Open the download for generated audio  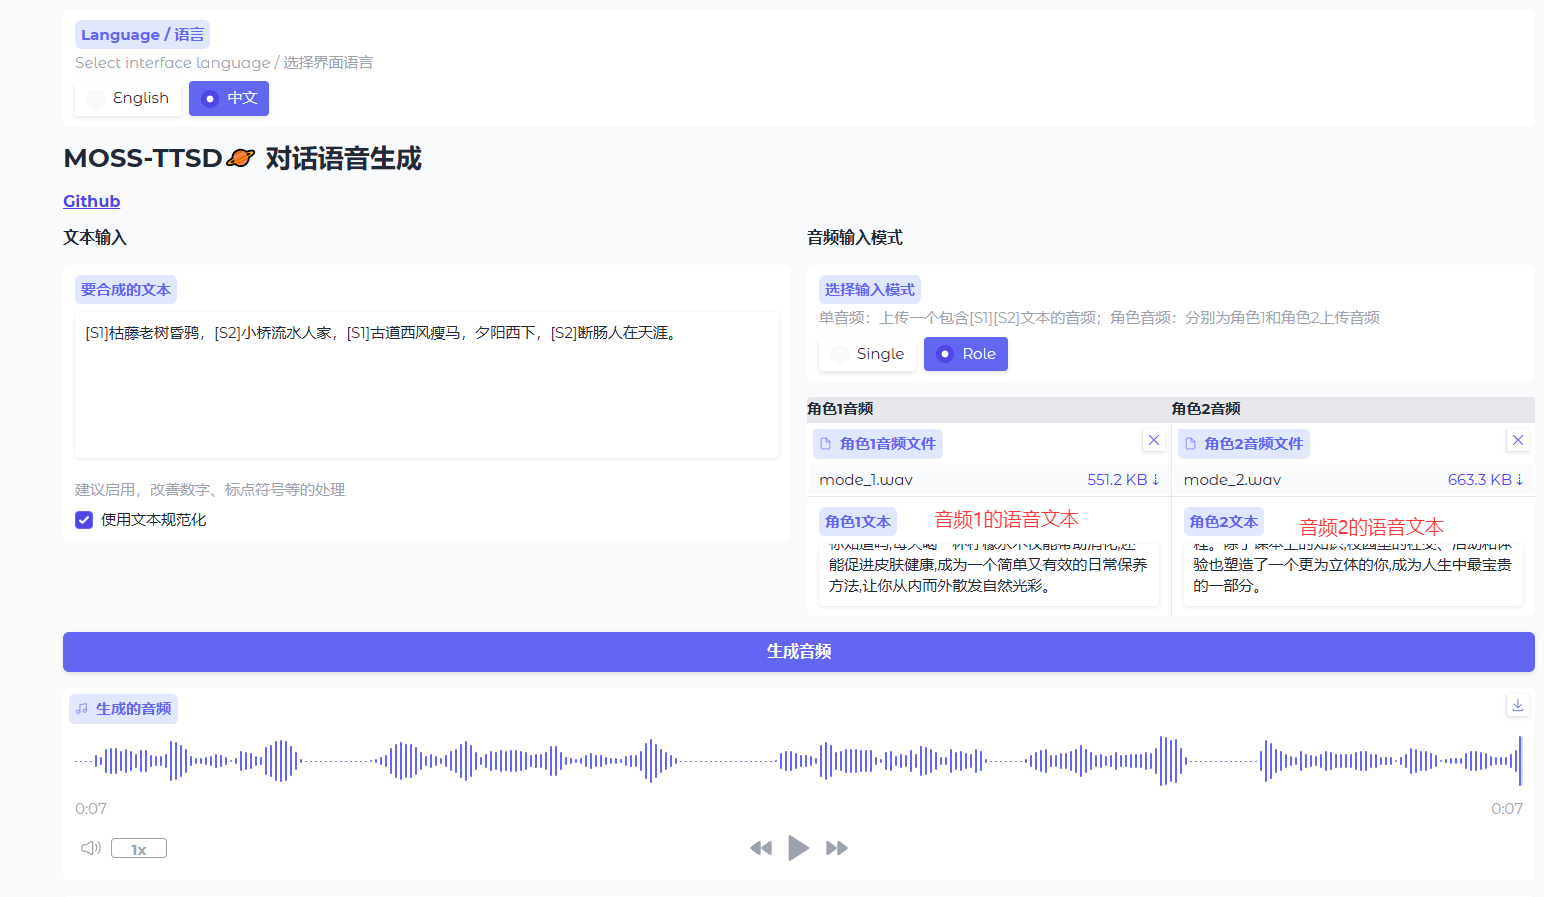(1518, 705)
